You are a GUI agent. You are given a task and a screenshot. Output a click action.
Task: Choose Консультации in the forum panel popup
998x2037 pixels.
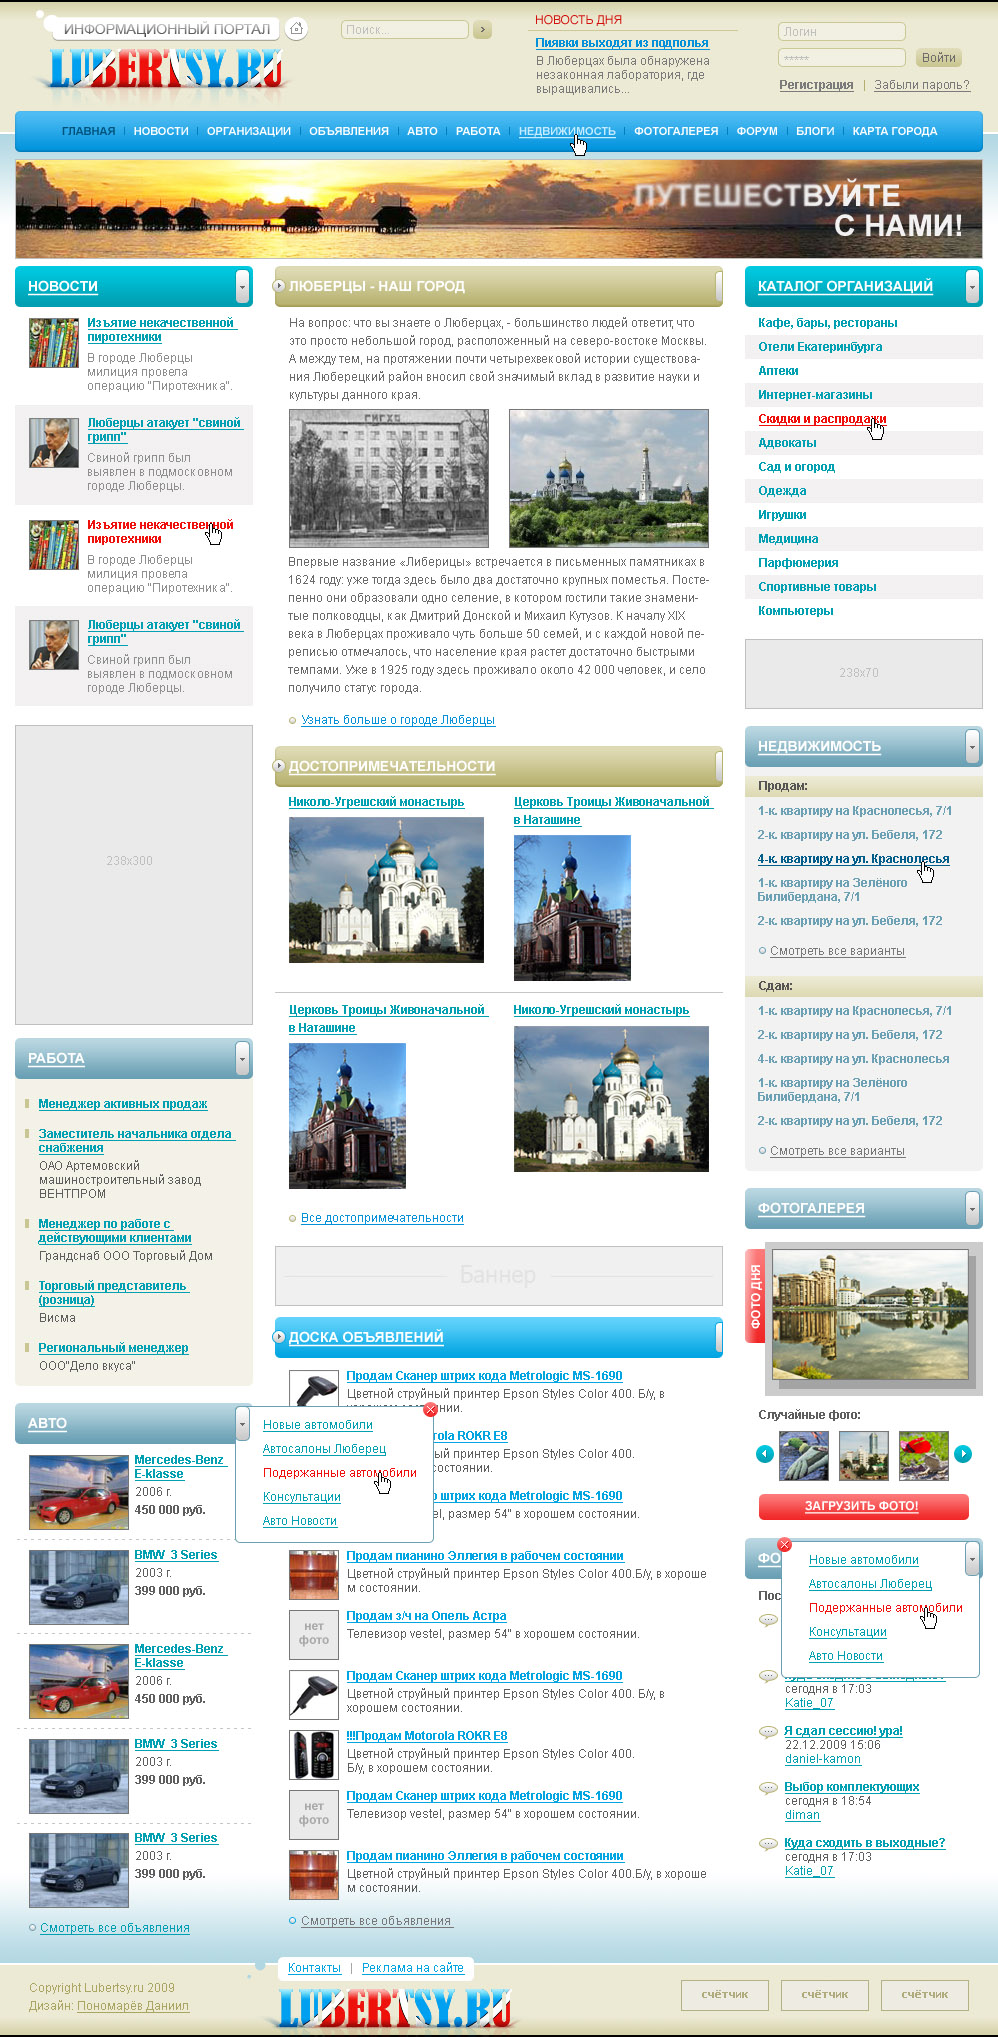848,1632
